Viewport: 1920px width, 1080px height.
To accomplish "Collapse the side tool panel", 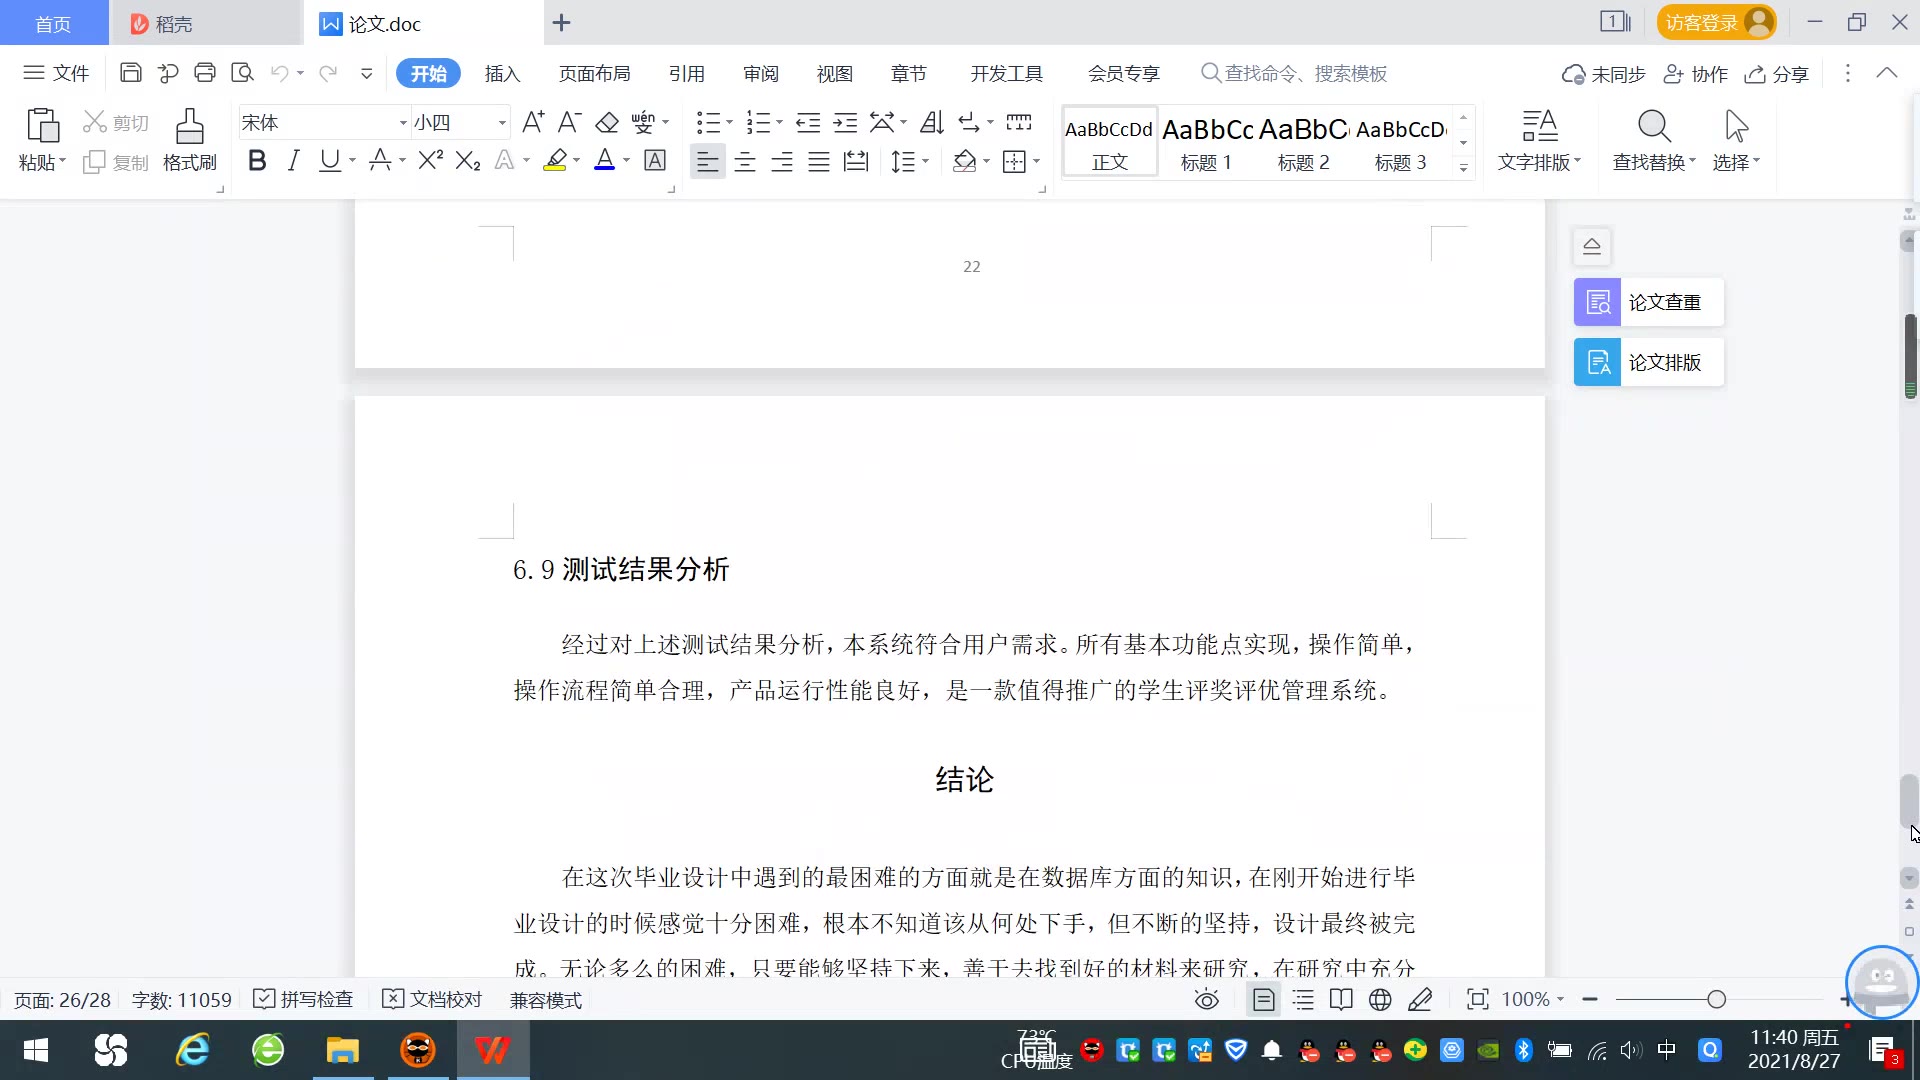I will pyautogui.click(x=1592, y=246).
